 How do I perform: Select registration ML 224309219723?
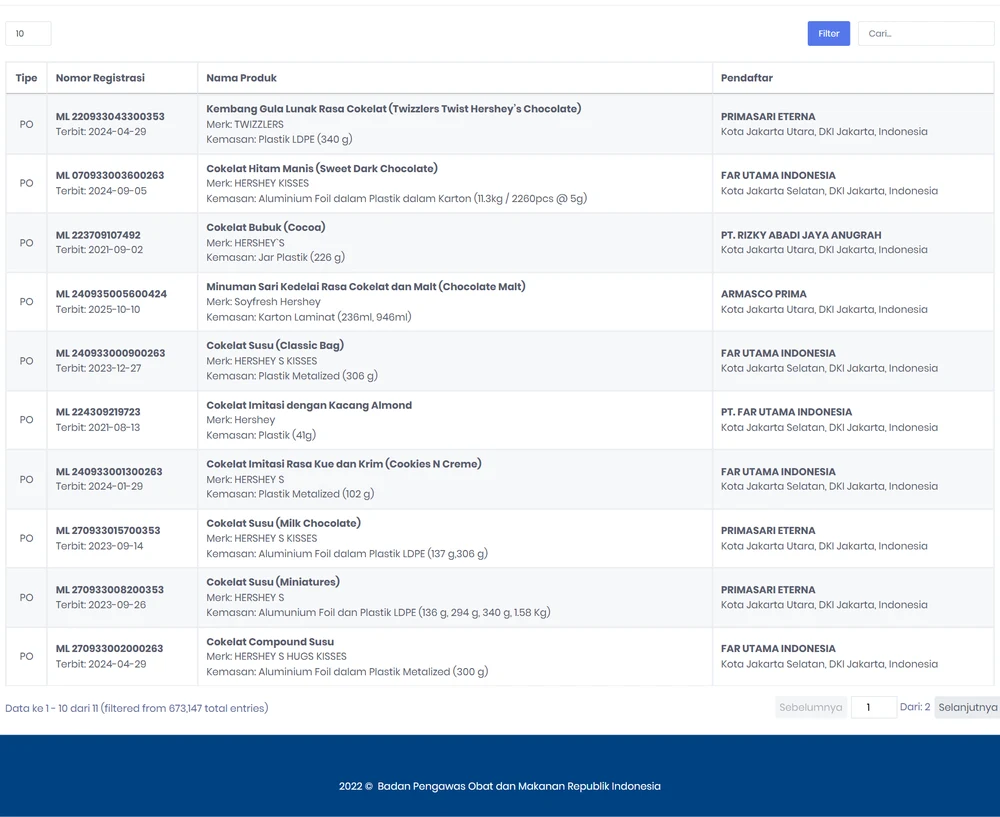coord(98,412)
